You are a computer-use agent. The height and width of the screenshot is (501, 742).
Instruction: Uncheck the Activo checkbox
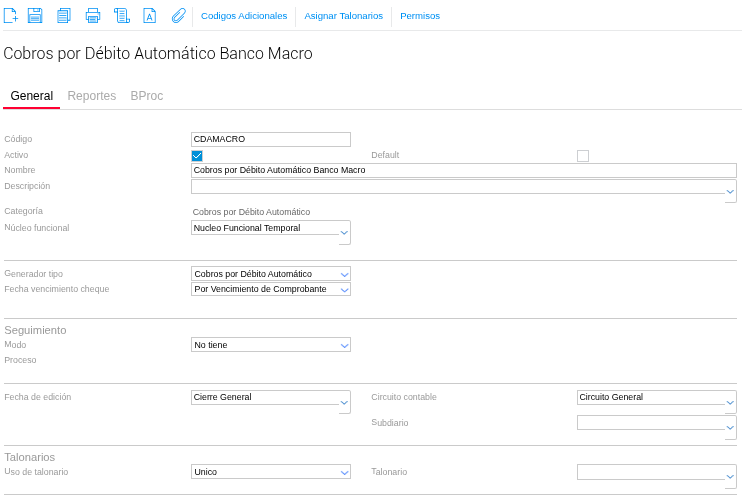click(x=197, y=155)
